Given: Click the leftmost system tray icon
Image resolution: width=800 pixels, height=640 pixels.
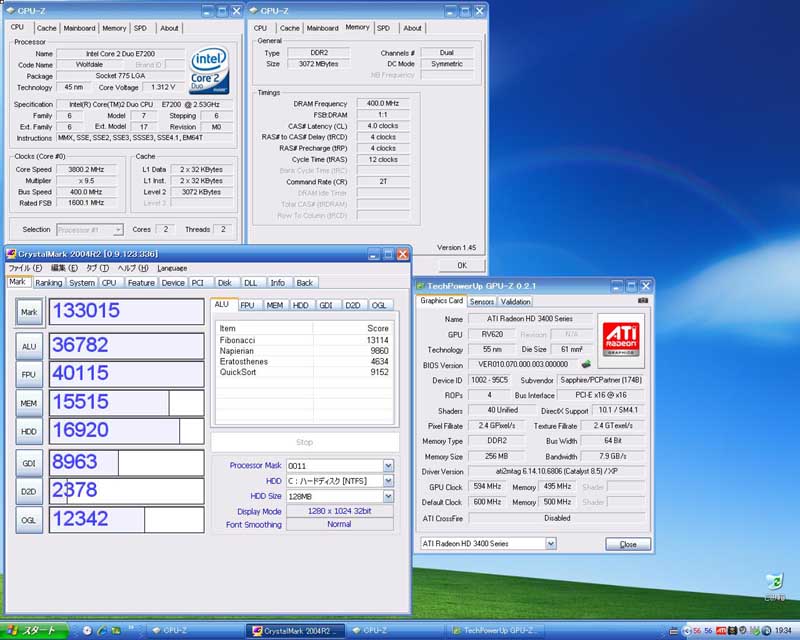Looking at the screenshot, I should coord(673,631).
